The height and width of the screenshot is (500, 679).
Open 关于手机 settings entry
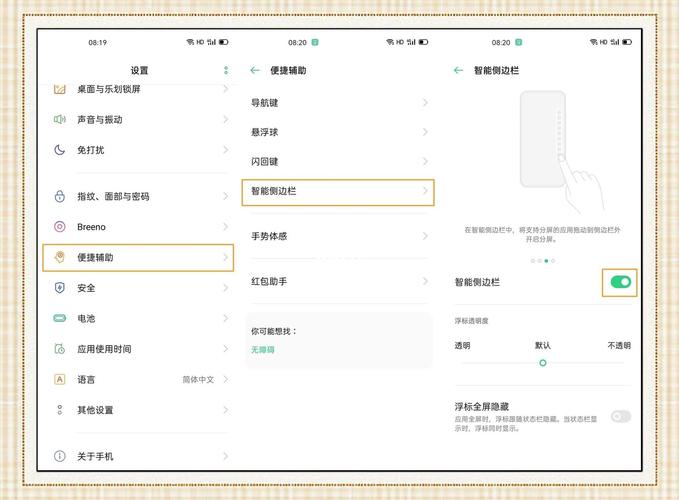(138, 456)
